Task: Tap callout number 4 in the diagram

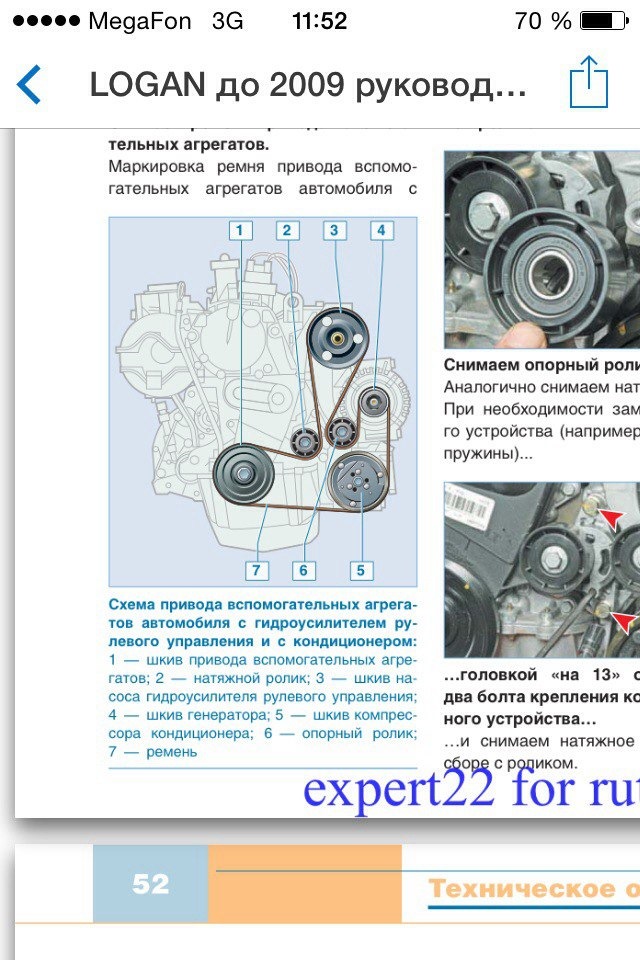Action: coord(381,230)
